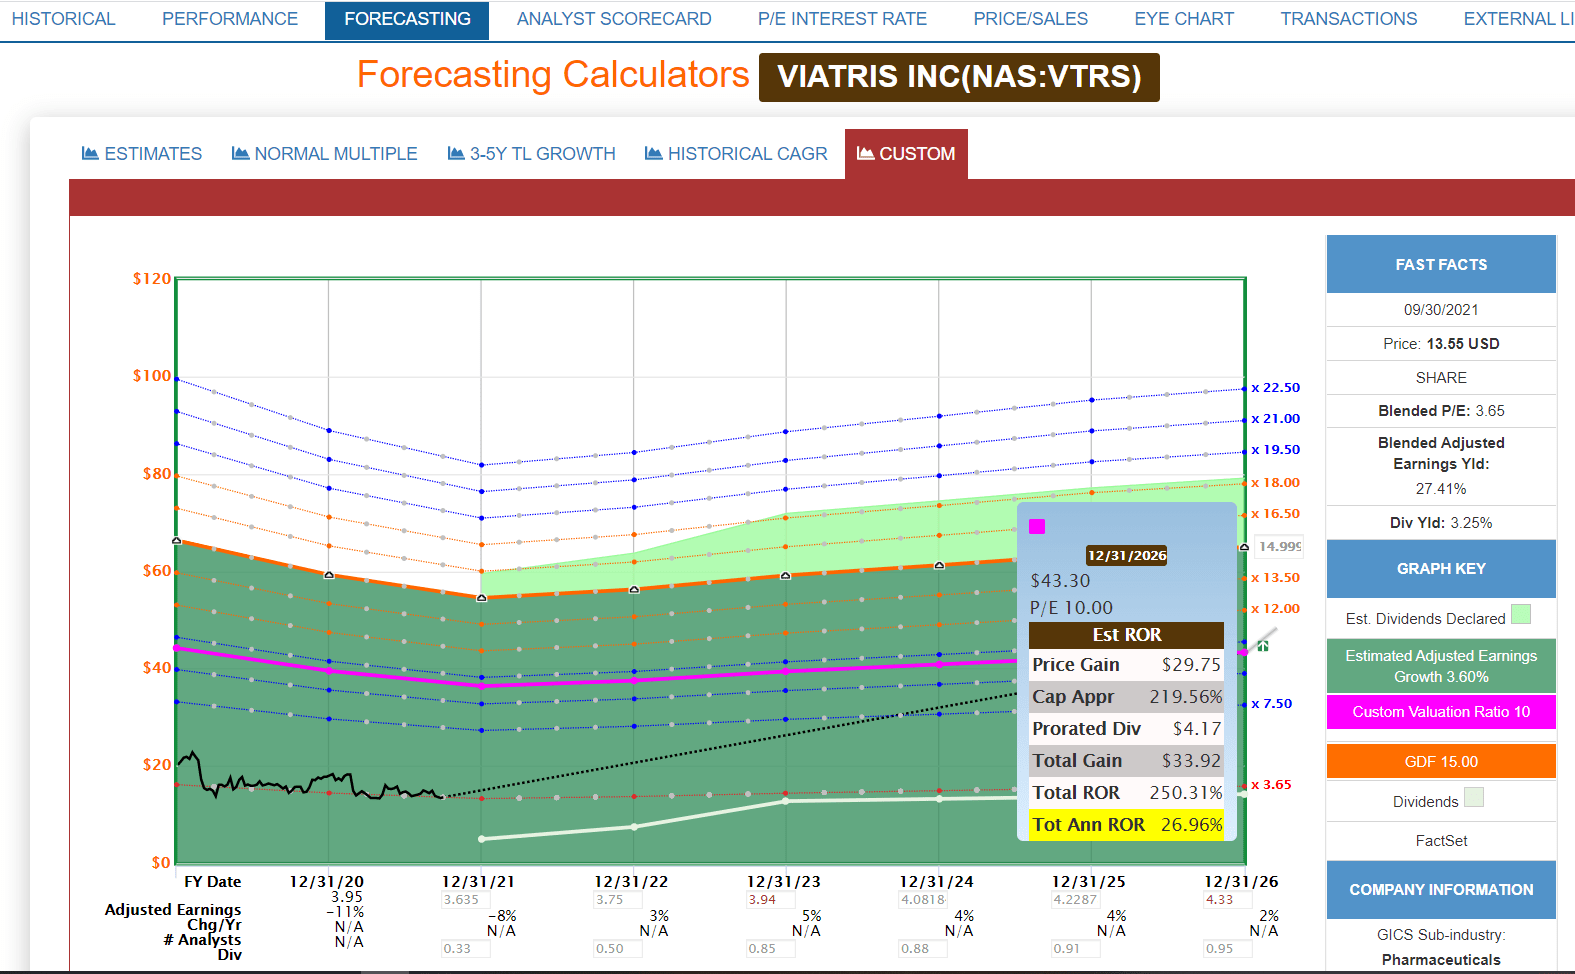Image resolution: width=1575 pixels, height=974 pixels.
Task: Select the HISTORICAL CAGR calculator label
Action: (748, 154)
